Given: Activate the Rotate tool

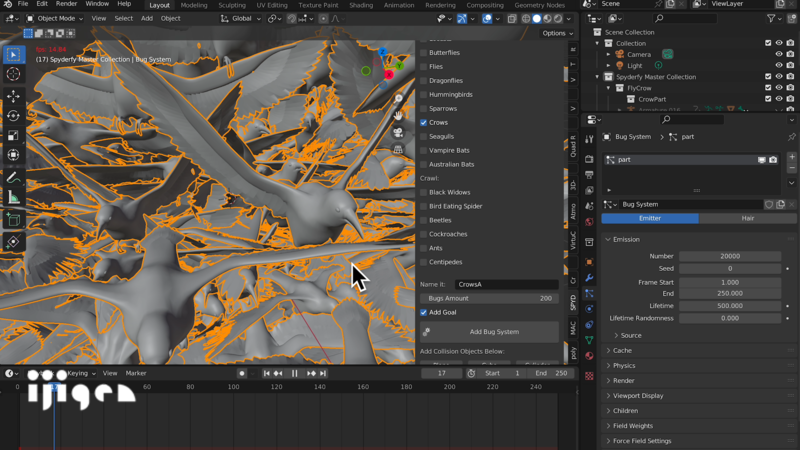Looking at the screenshot, I should [x=13, y=116].
